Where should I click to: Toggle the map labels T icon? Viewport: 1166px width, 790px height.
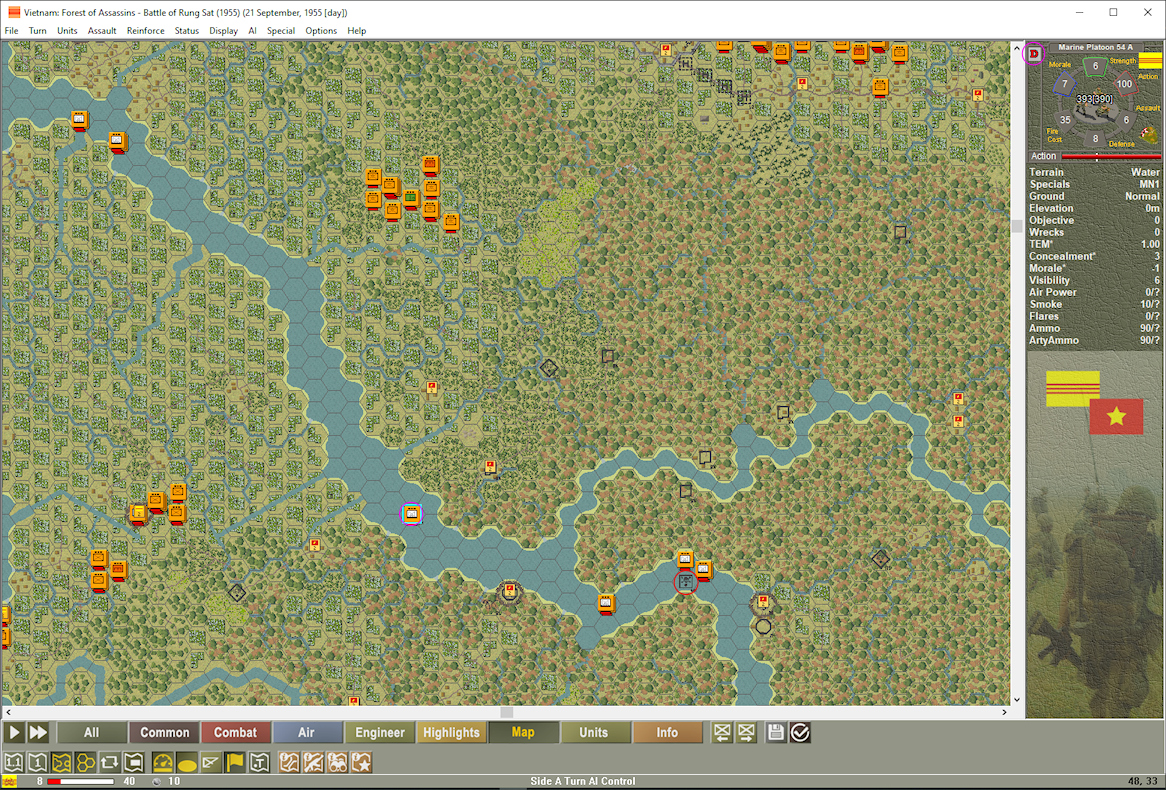259,762
